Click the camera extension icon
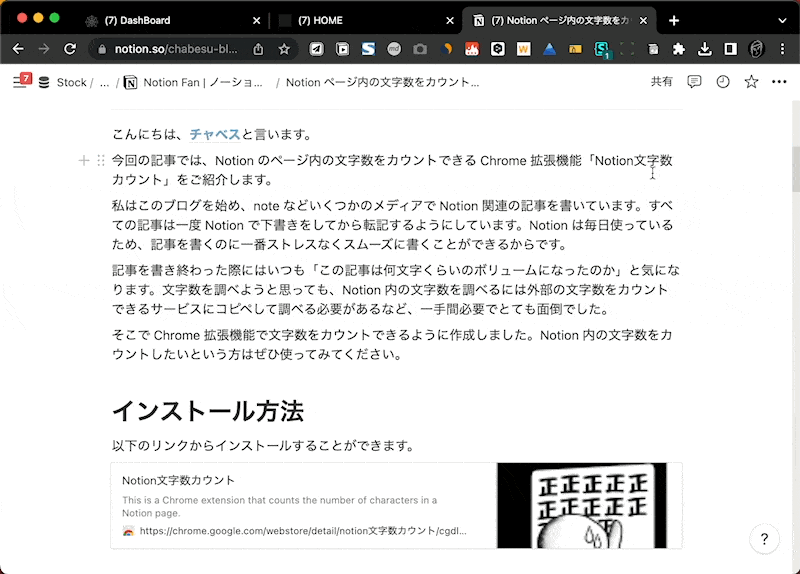Viewport: 800px width, 574px height. click(x=420, y=49)
